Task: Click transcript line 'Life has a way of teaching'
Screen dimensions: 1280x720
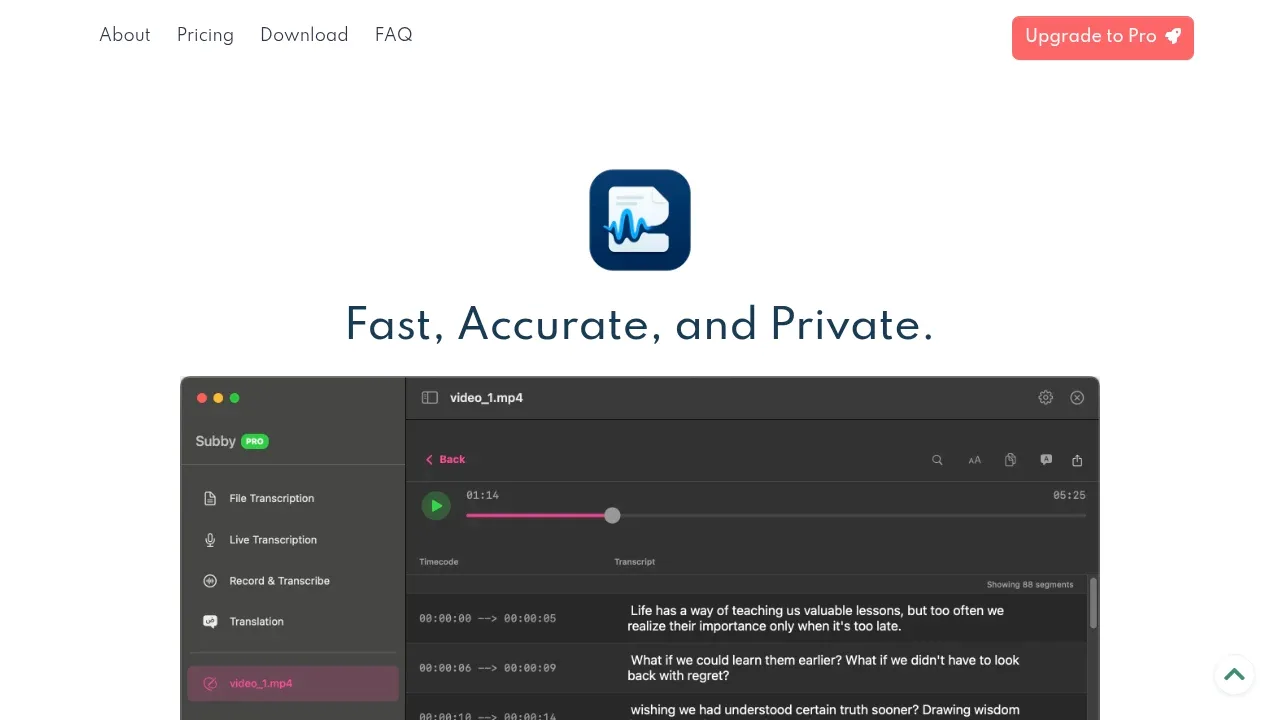Action: click(x=815, y=618)
